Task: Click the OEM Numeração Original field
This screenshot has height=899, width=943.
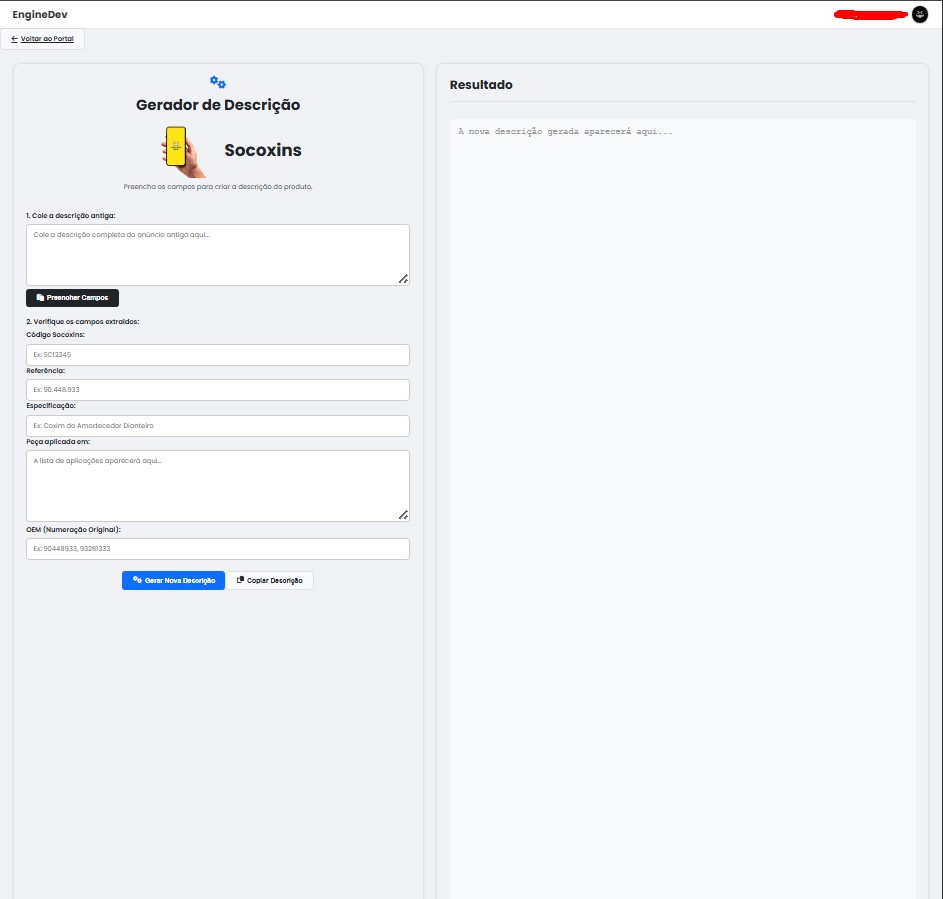Action: coord(217,548)
